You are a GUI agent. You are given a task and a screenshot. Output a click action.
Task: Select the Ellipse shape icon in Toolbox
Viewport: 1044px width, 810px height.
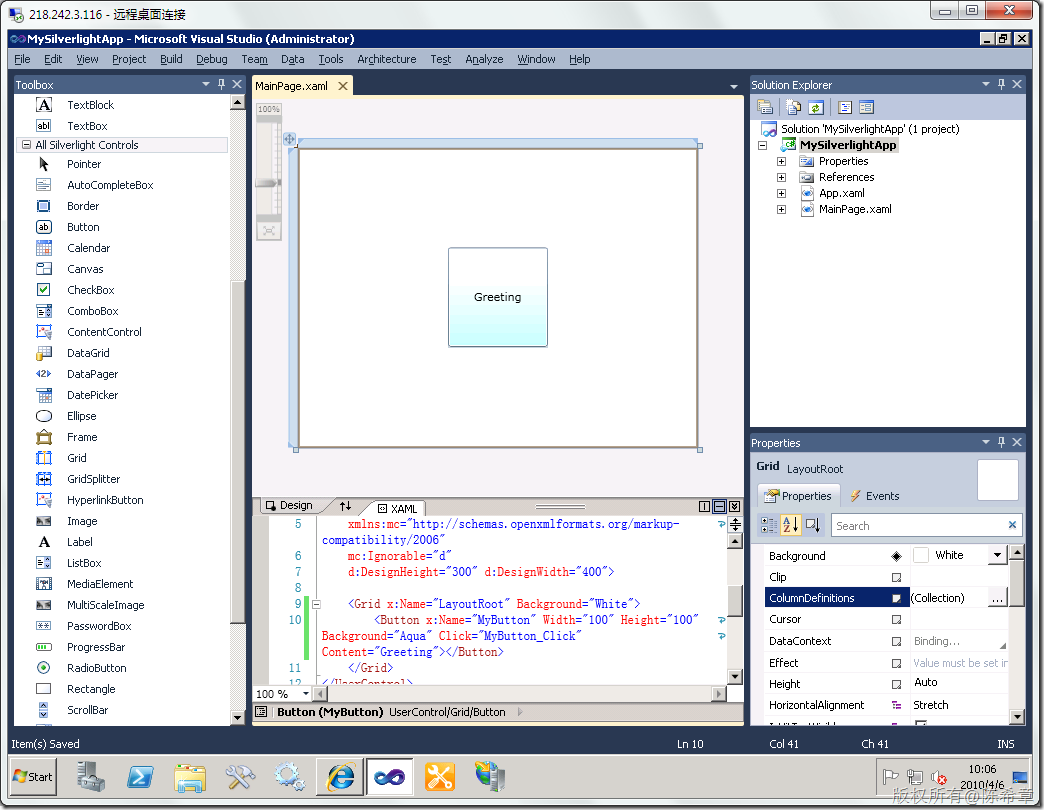tap(44, 416)
